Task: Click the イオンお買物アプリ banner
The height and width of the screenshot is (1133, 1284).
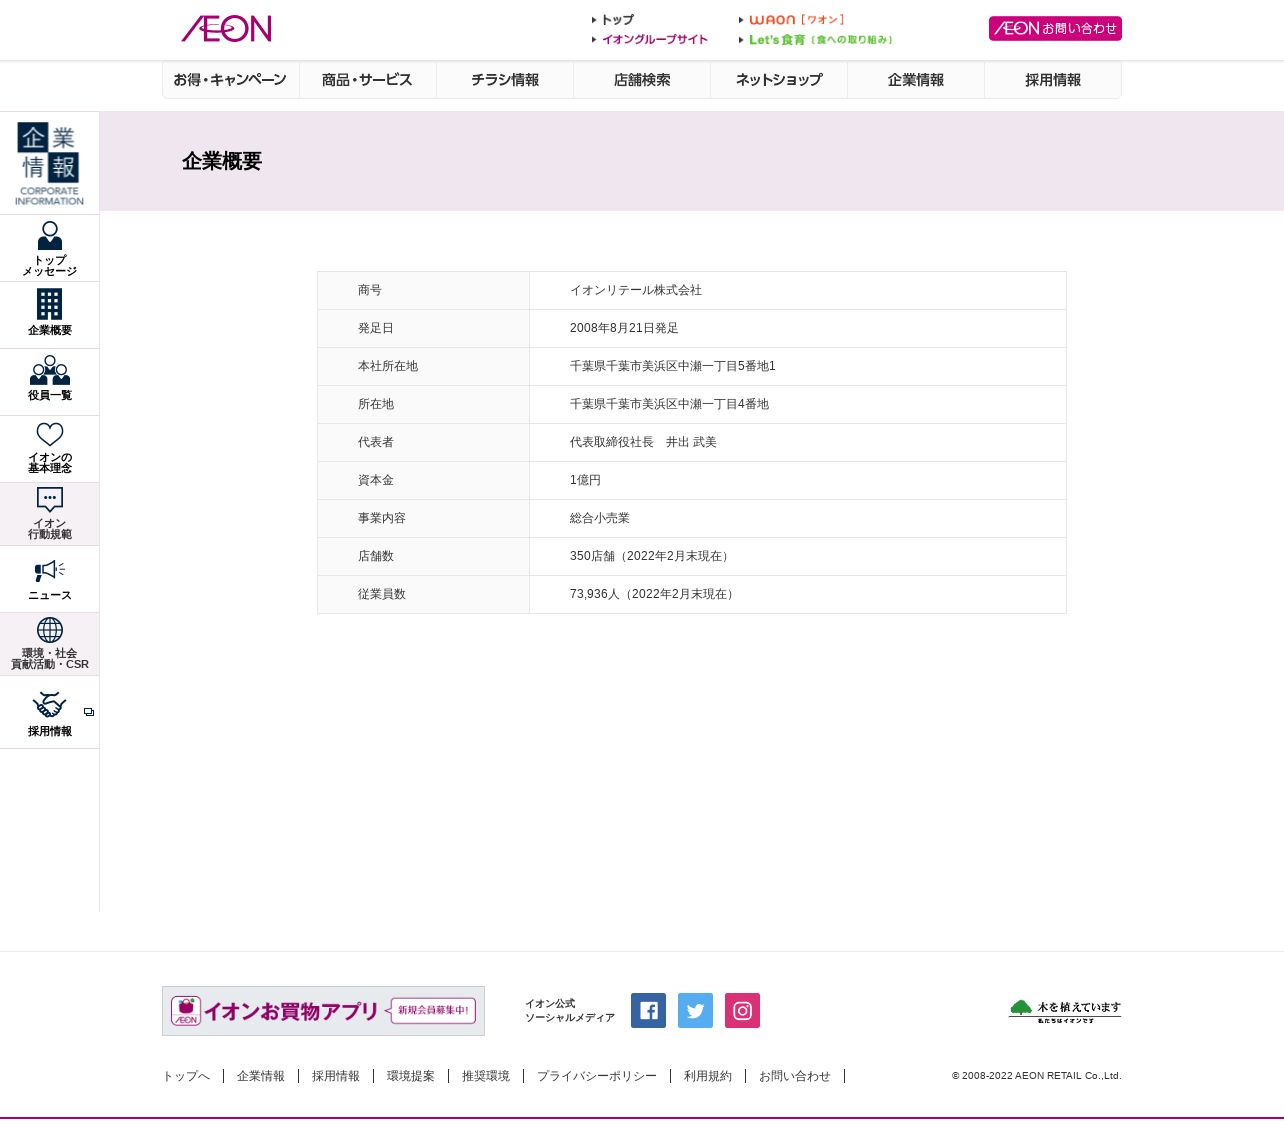Action: [323, 1011]
